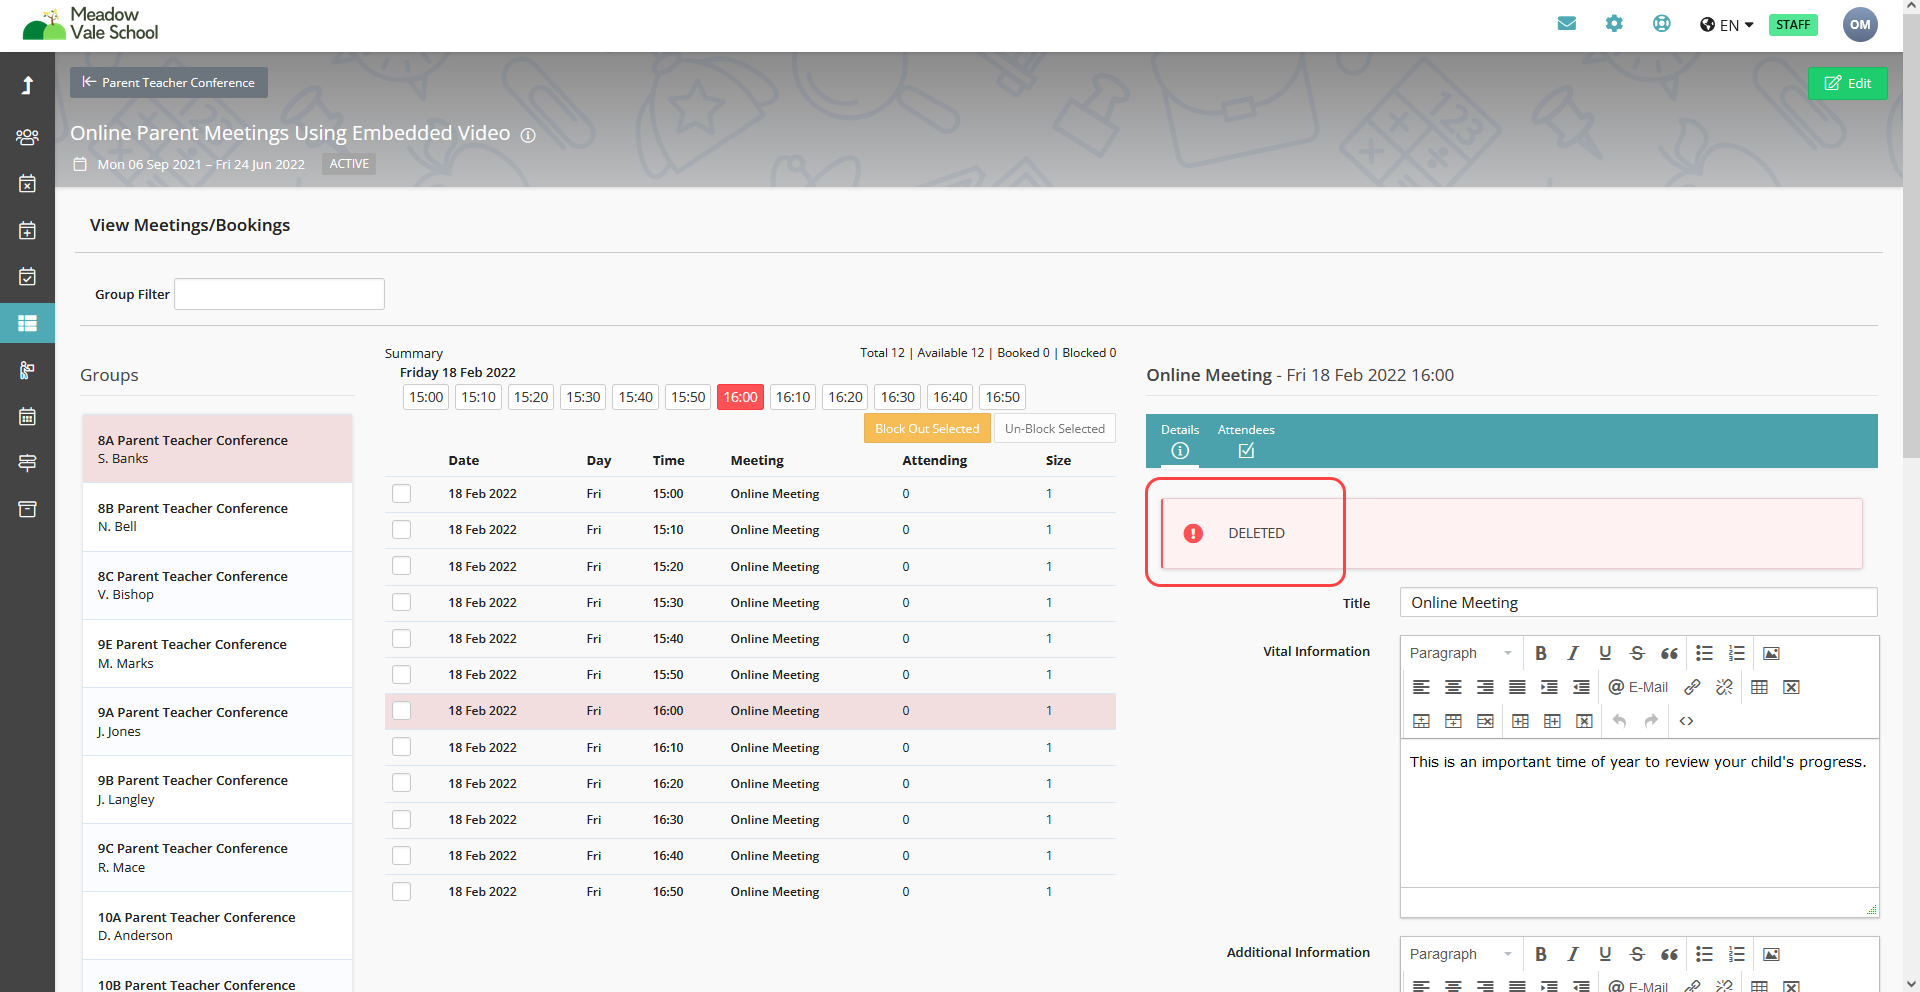Open the EN language dropdown
The height and width of the screenshot is (992, 1920).
coord(1727,25)
